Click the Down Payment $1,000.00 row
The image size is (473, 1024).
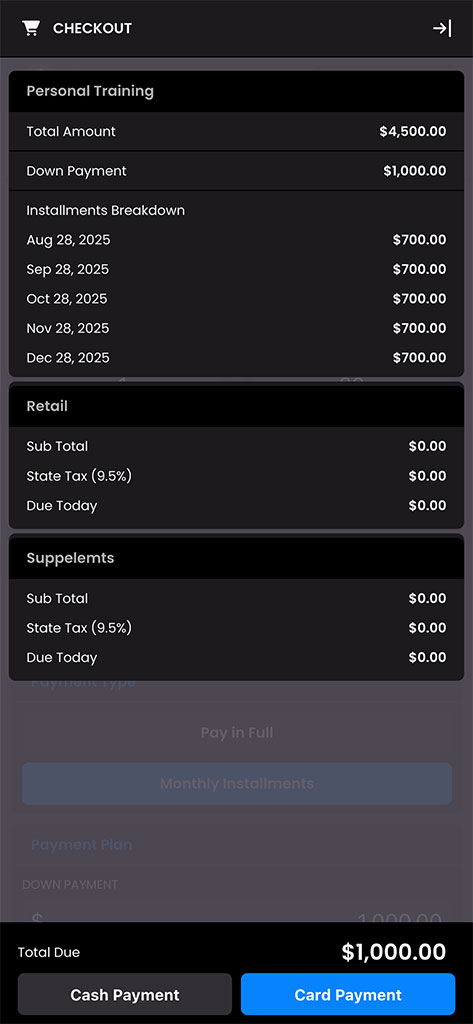coord(236,171)
